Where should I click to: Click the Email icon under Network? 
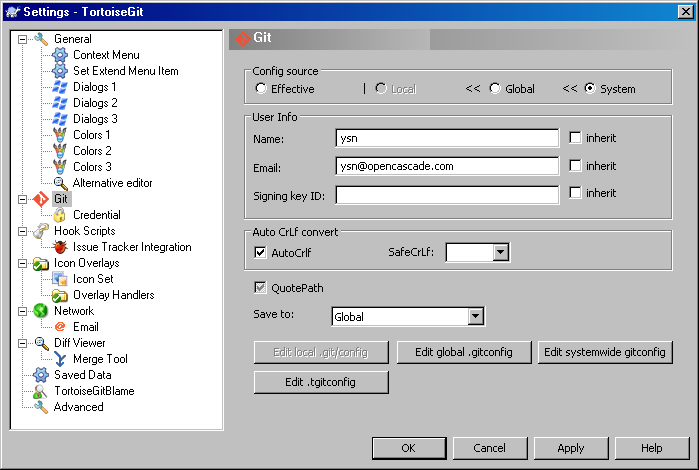[59, 327]
